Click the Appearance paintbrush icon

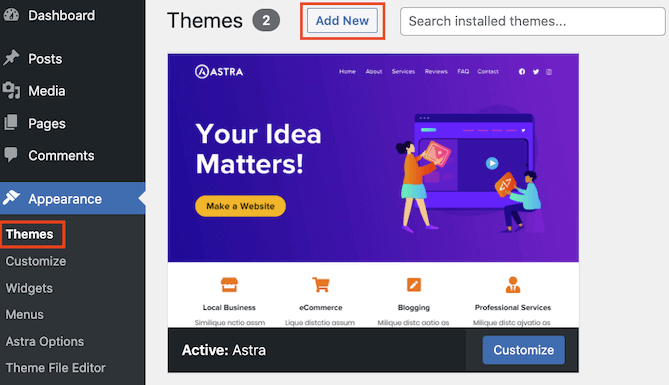click(x=12, y=197)
